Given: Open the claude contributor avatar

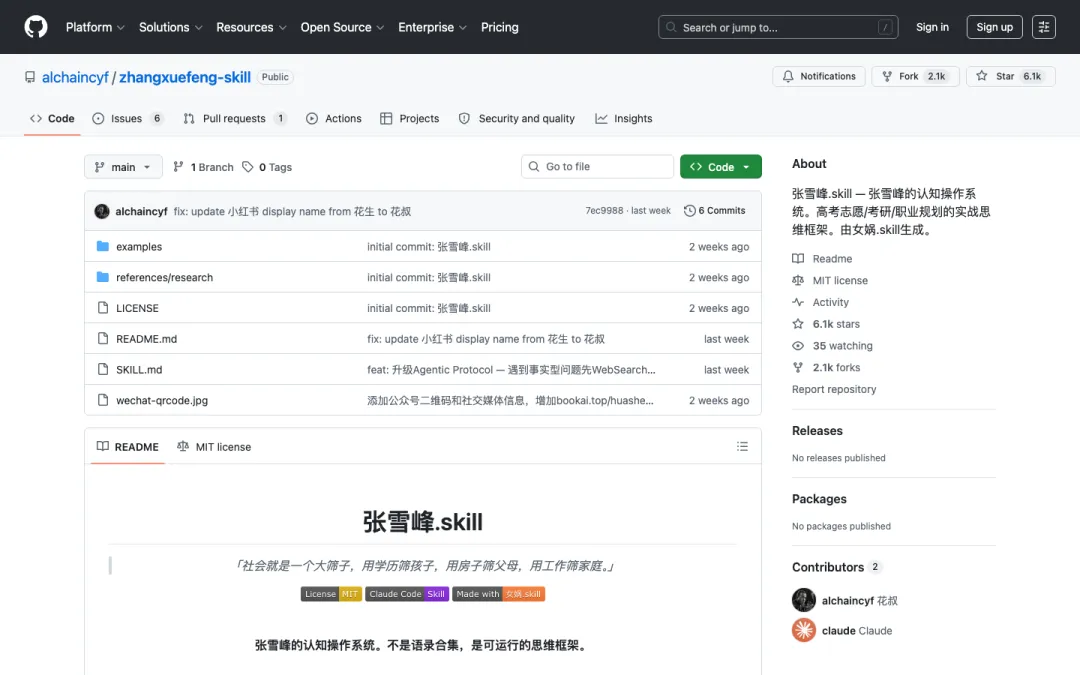Looking at the screenshot, I should [x=804, y=630].
